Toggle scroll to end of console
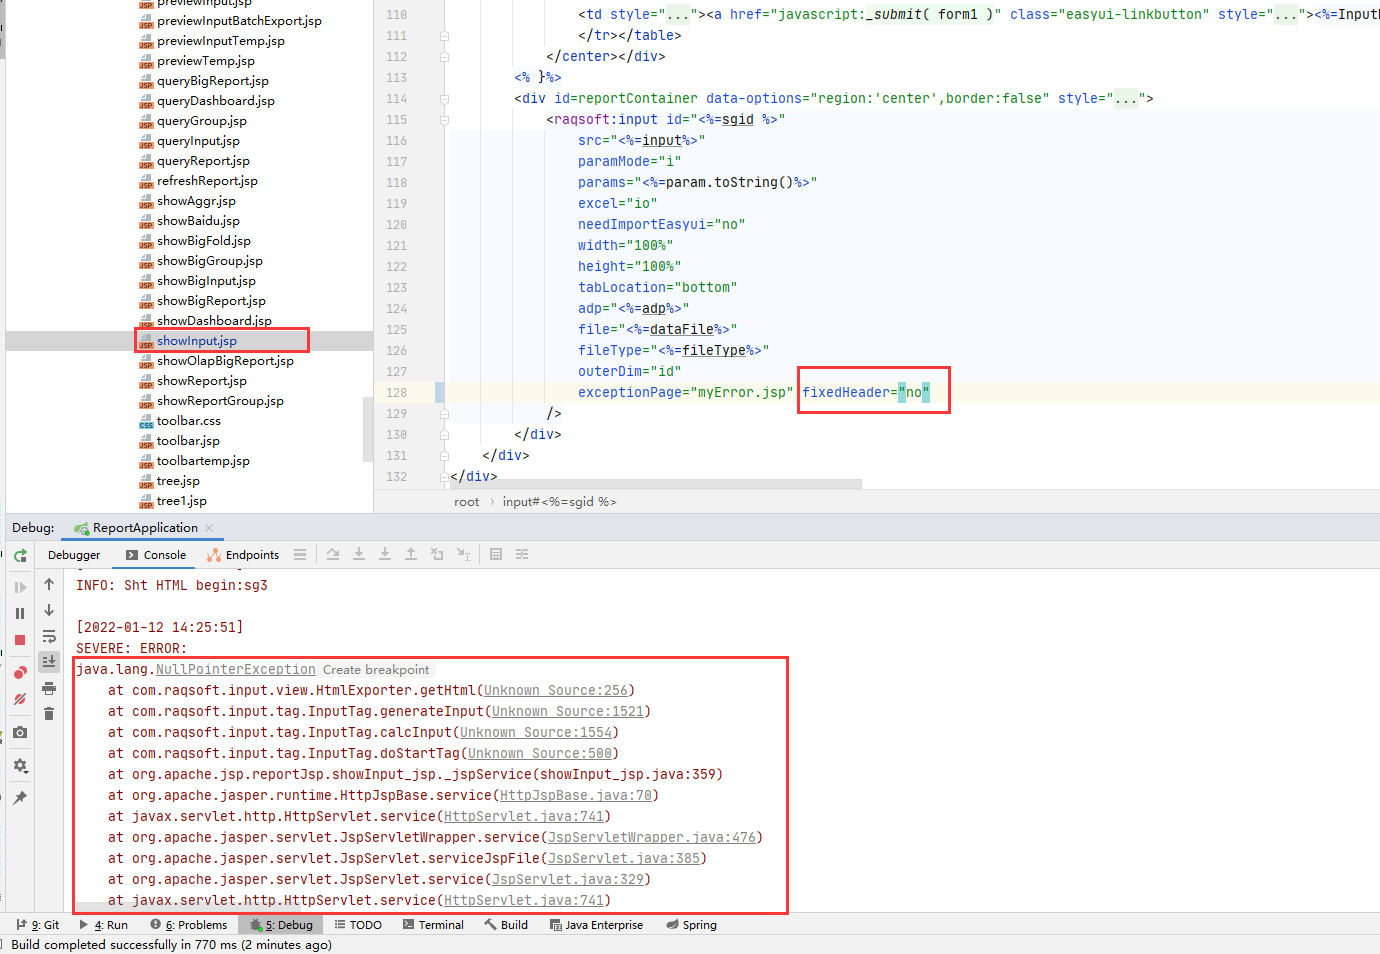This screenshot has width=1380, height=954. coord(49,661)
